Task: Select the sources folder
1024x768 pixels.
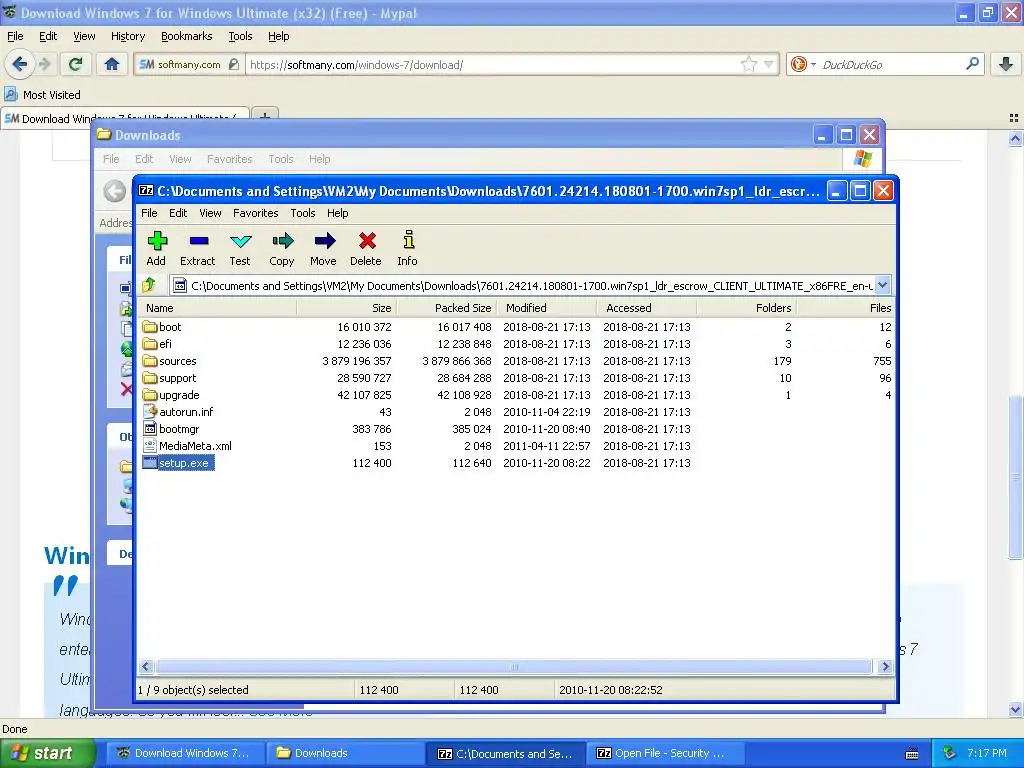Action: (x=169, y=360)
